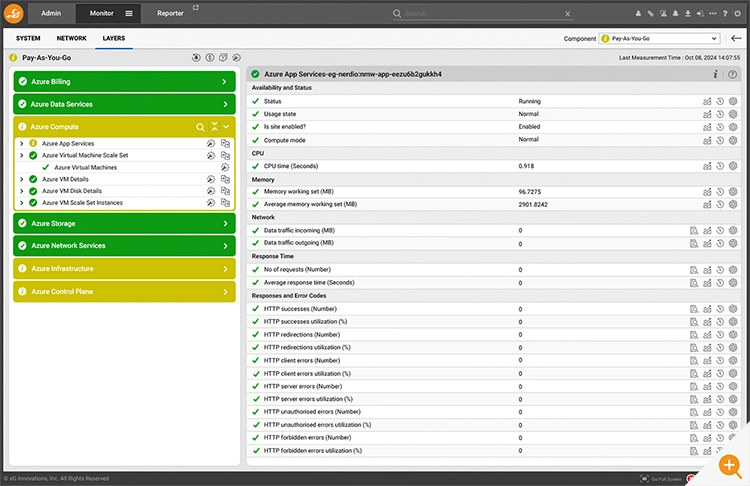This screenshot has height=486, width=750.
Task: Open detailed diagnosis for No of requests
Action: tap(694, 270)
